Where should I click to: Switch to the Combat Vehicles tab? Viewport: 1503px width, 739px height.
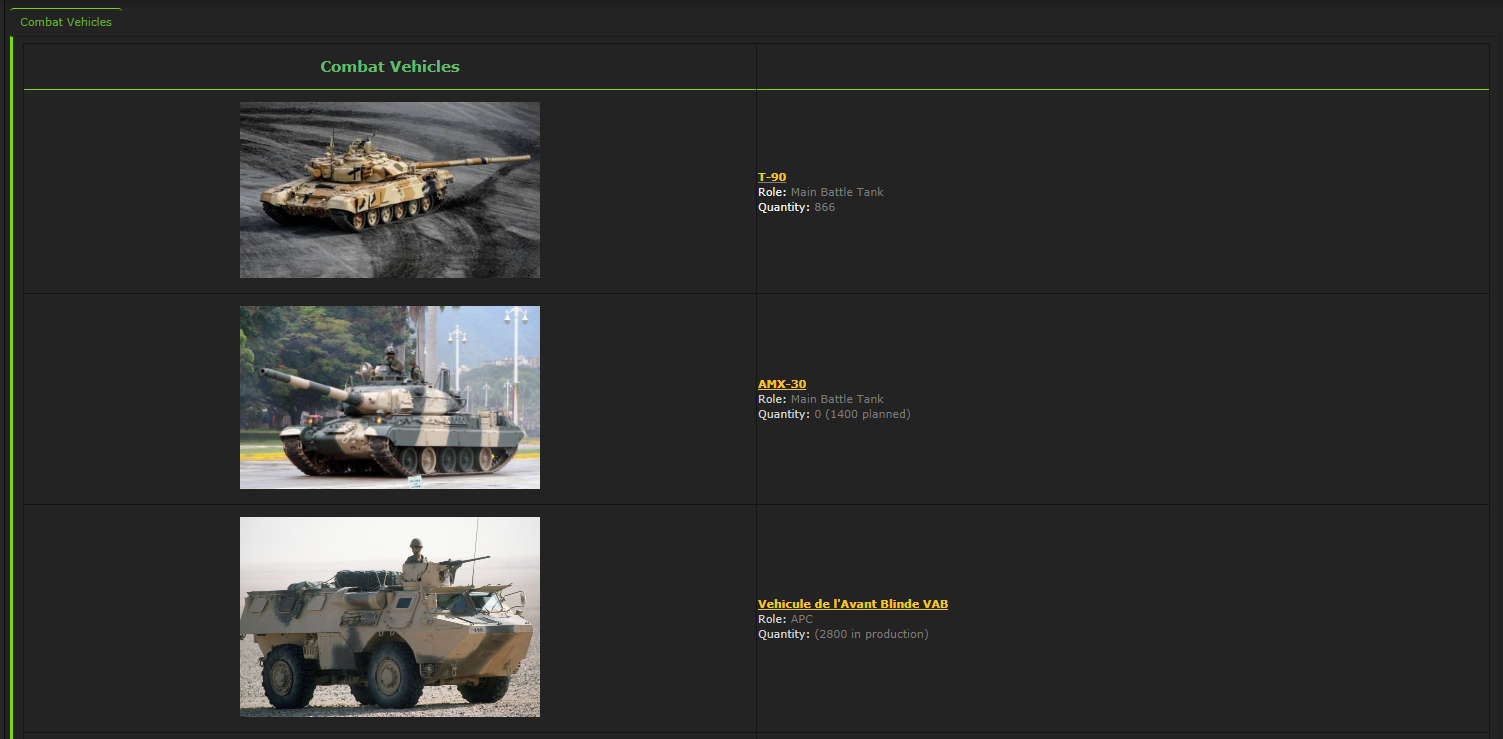click(66, 22)
